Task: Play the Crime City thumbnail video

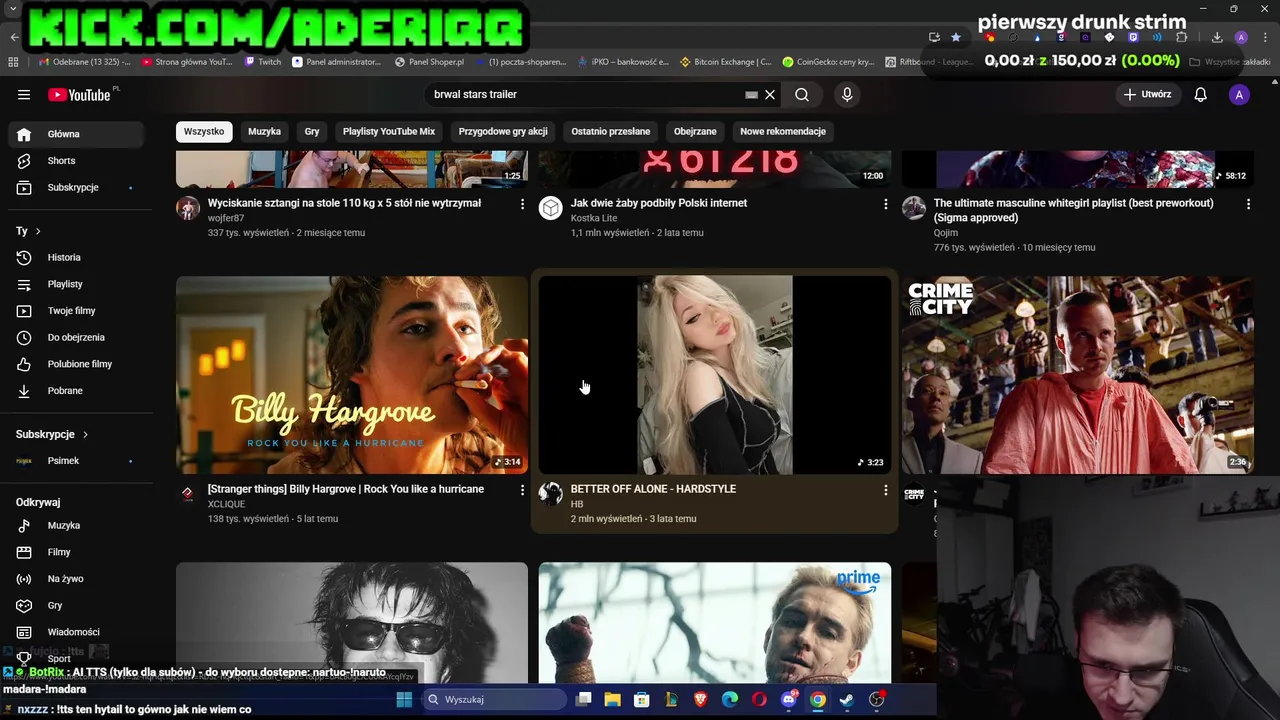Action: [1077, 375]
